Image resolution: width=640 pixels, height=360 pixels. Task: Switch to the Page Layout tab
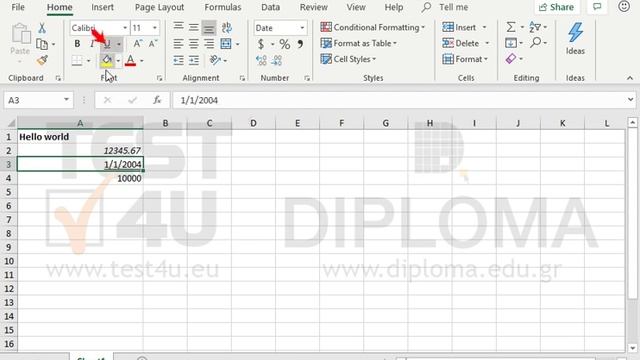[x=159, y=7]
